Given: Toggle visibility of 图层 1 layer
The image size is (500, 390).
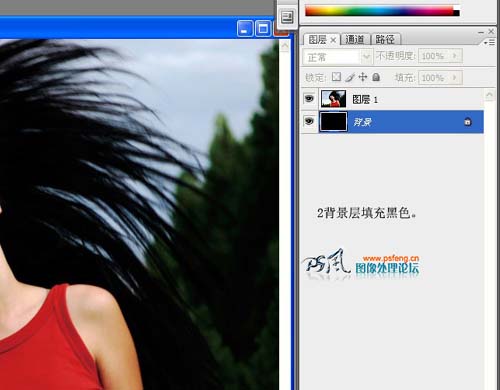Looking at the screenshot, I should tap(309, 99).
